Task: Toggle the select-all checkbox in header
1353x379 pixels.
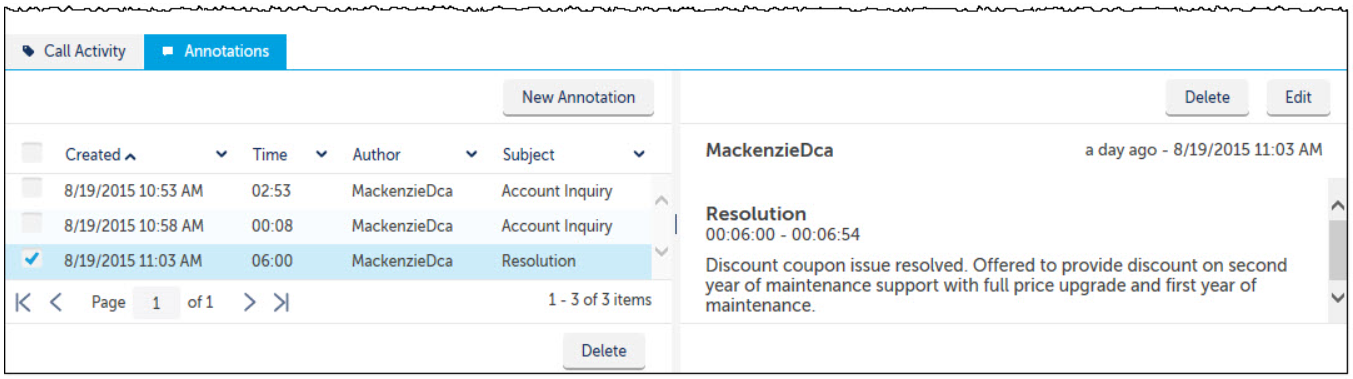Action: coord(32,153)
